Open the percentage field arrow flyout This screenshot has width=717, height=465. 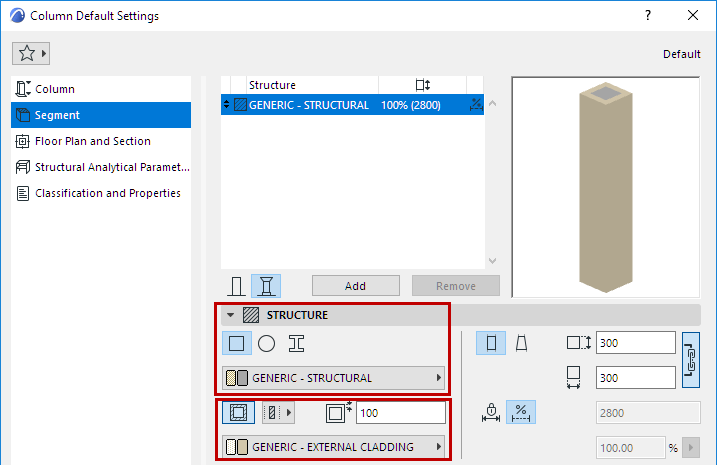click(x=691, y=448)
